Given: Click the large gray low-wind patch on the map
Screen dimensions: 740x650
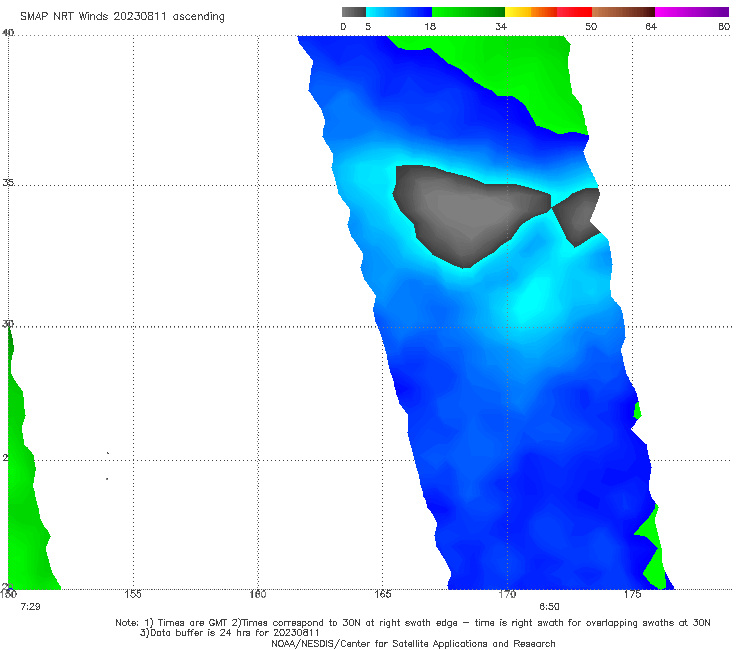Looking at the screenshot, I should (467, 212).
